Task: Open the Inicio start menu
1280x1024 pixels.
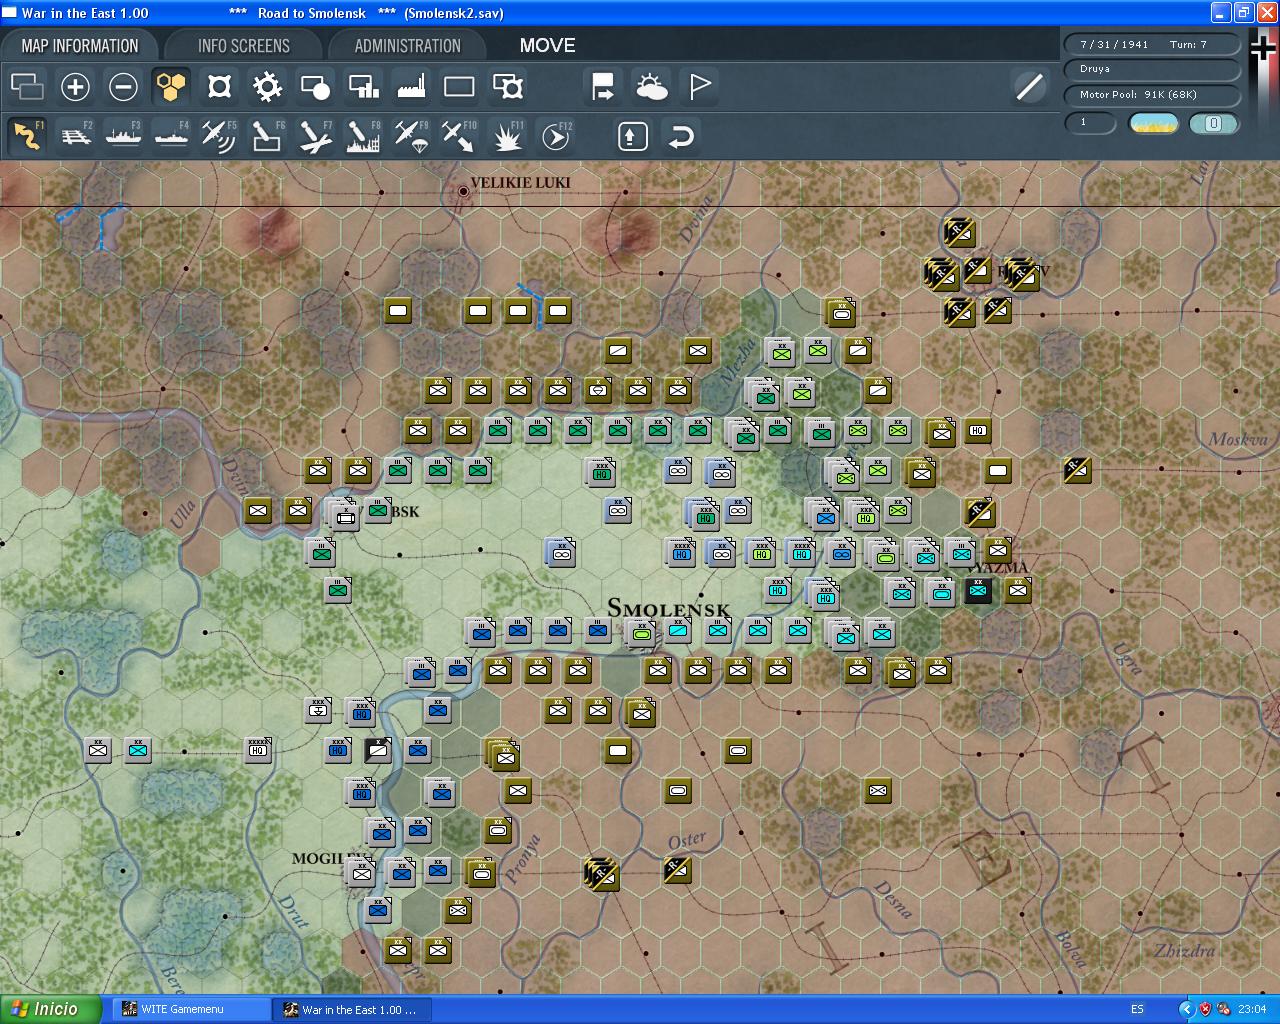Action: 51,1009
